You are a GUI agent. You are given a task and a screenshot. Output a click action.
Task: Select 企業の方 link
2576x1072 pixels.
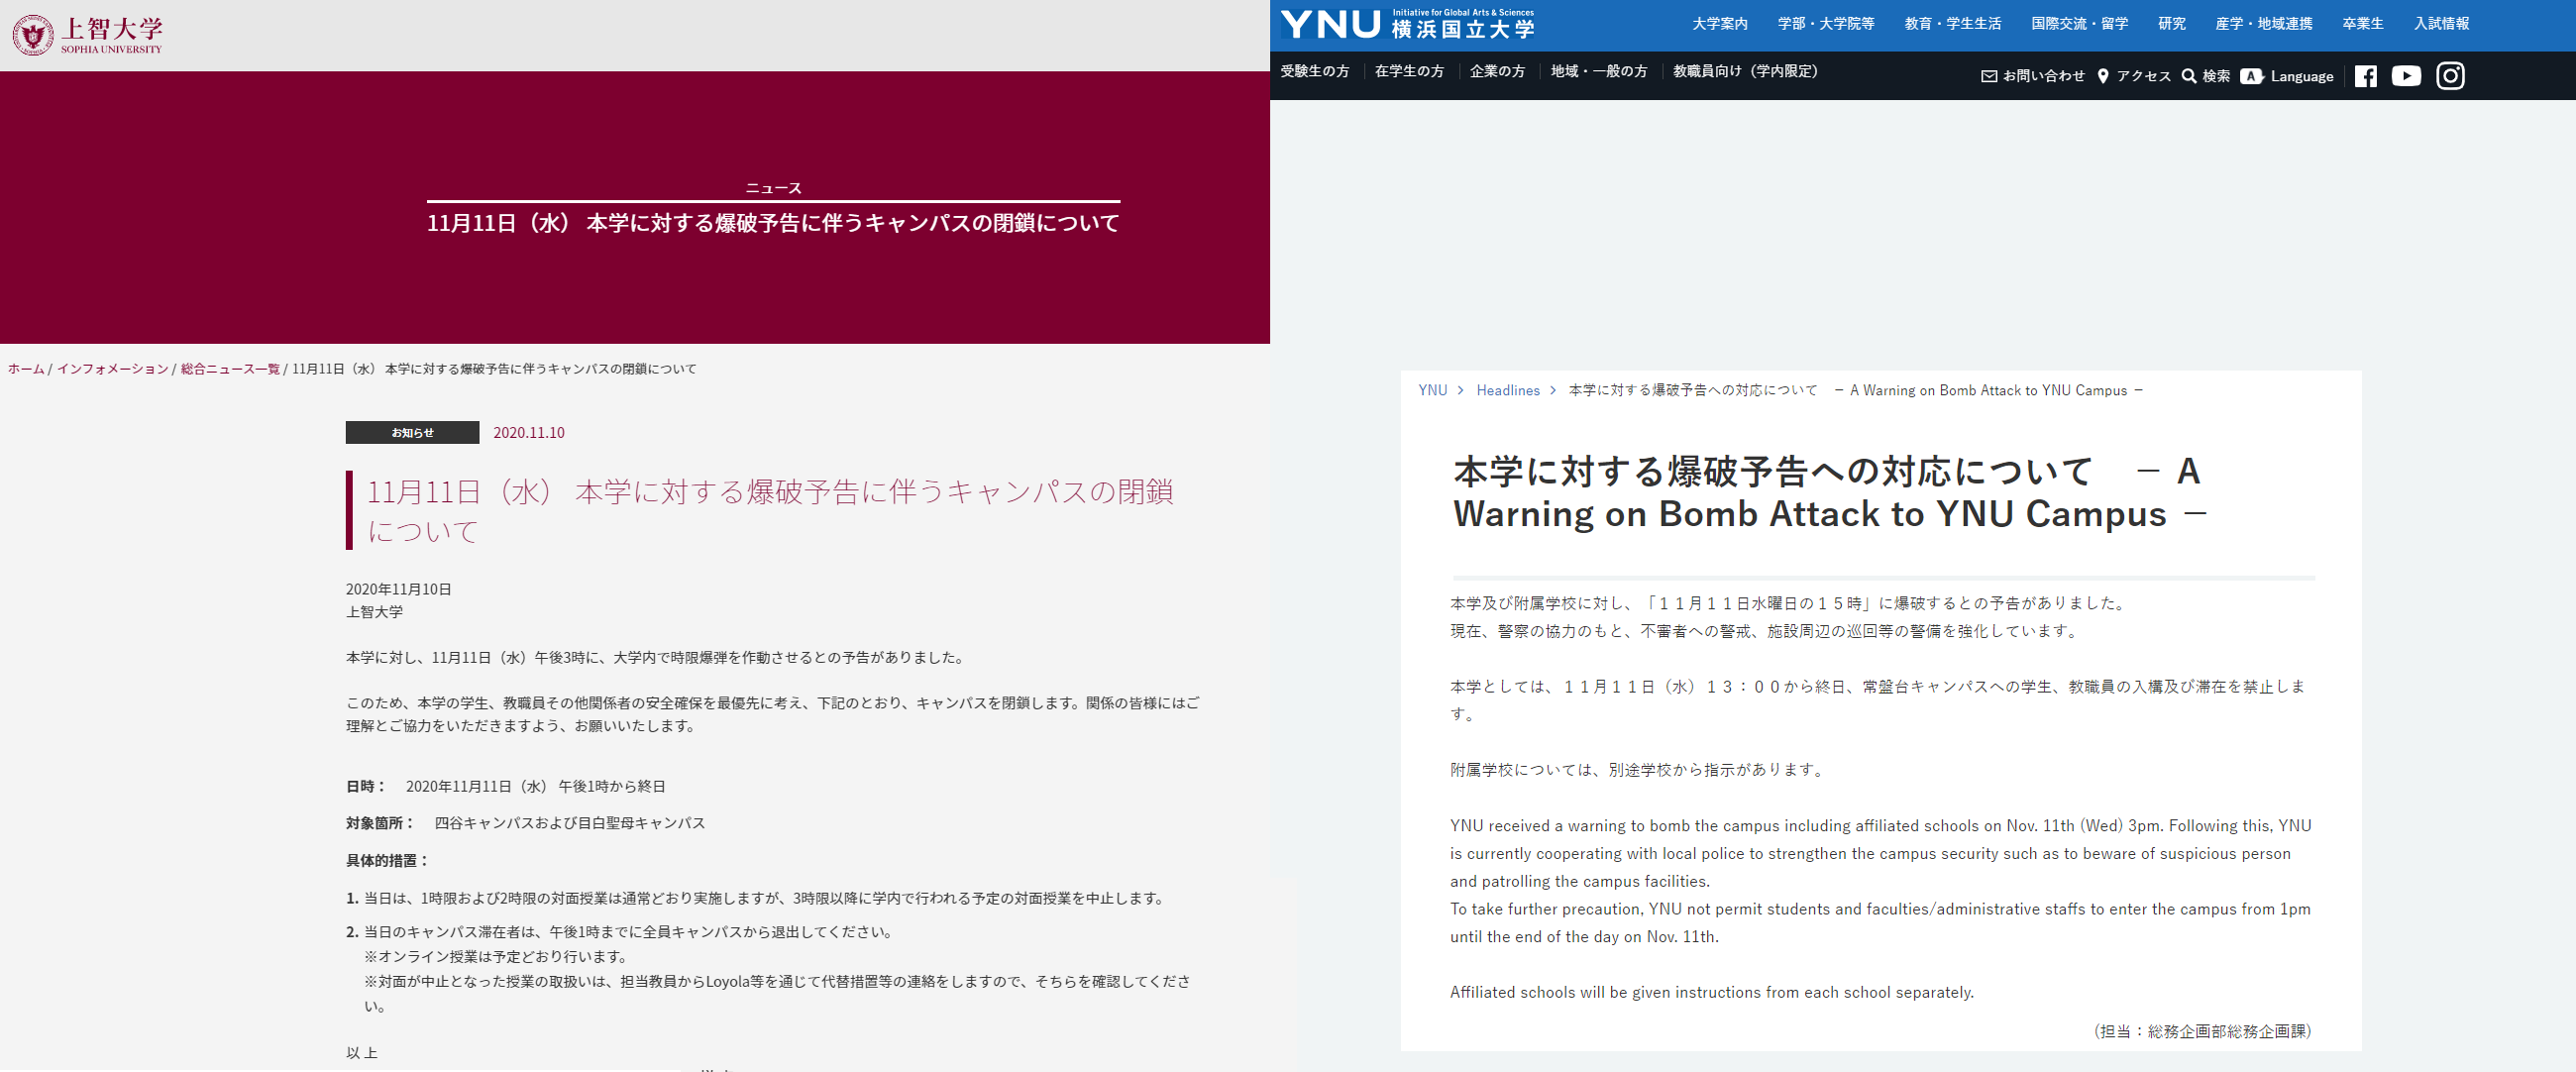(1497, 71)
